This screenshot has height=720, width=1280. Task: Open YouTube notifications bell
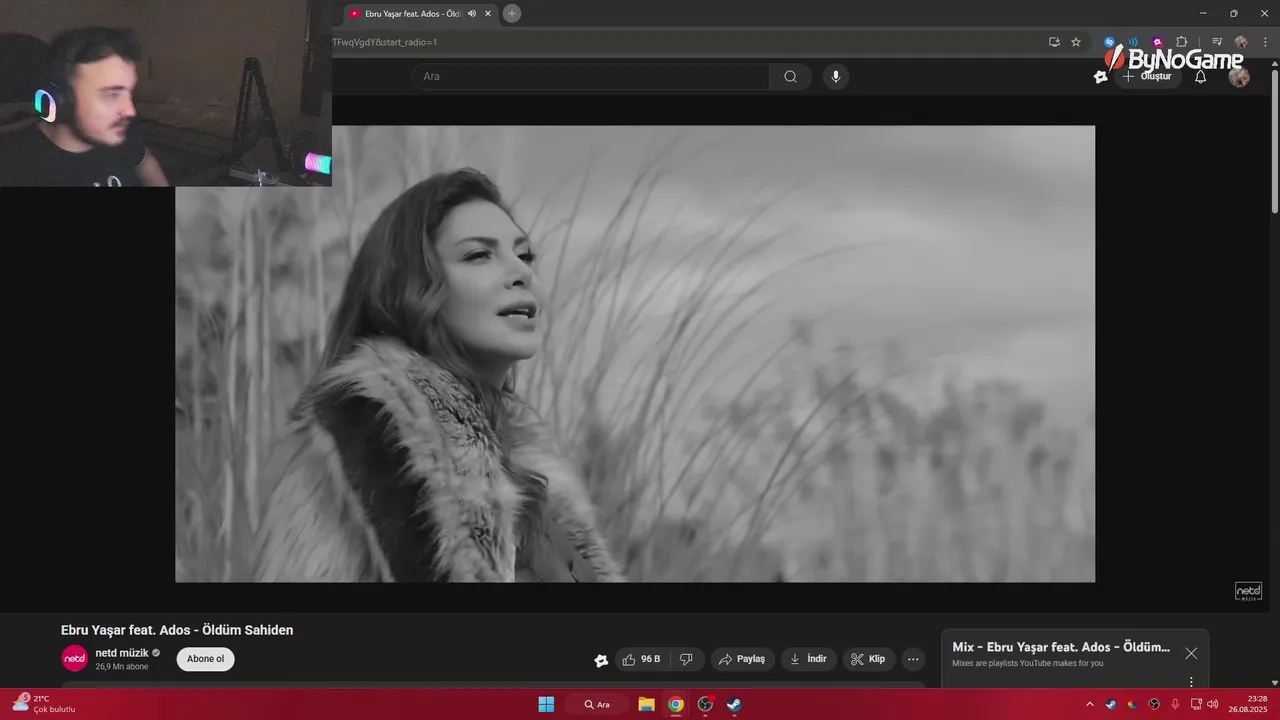pyautogui.click(x=1201, y=77)
